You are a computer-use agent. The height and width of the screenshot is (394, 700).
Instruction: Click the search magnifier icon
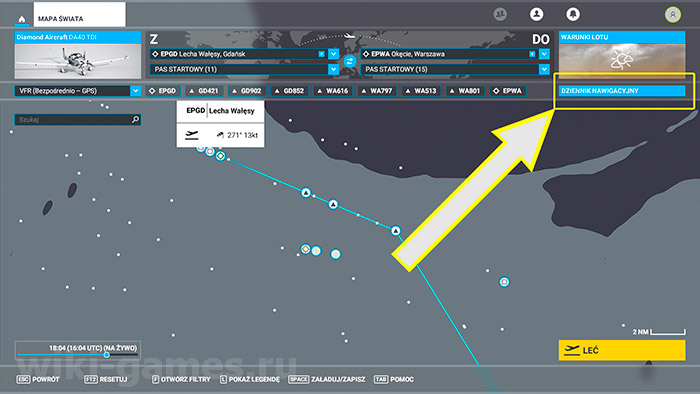tap(135, 120)
